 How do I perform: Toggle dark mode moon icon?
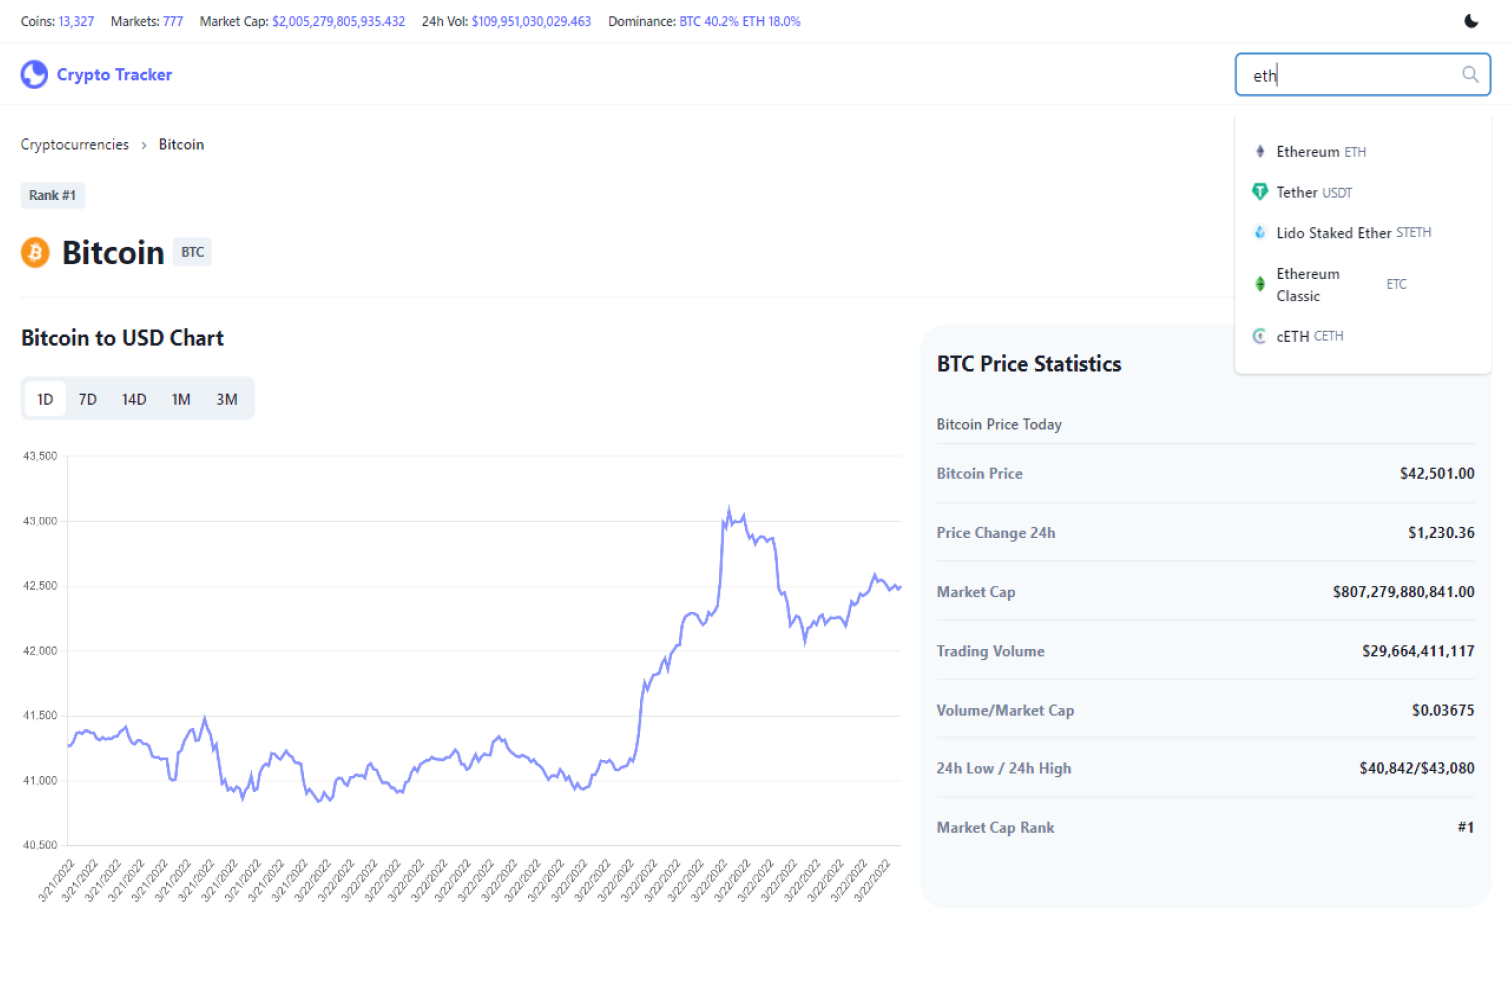pos(1471,21)
